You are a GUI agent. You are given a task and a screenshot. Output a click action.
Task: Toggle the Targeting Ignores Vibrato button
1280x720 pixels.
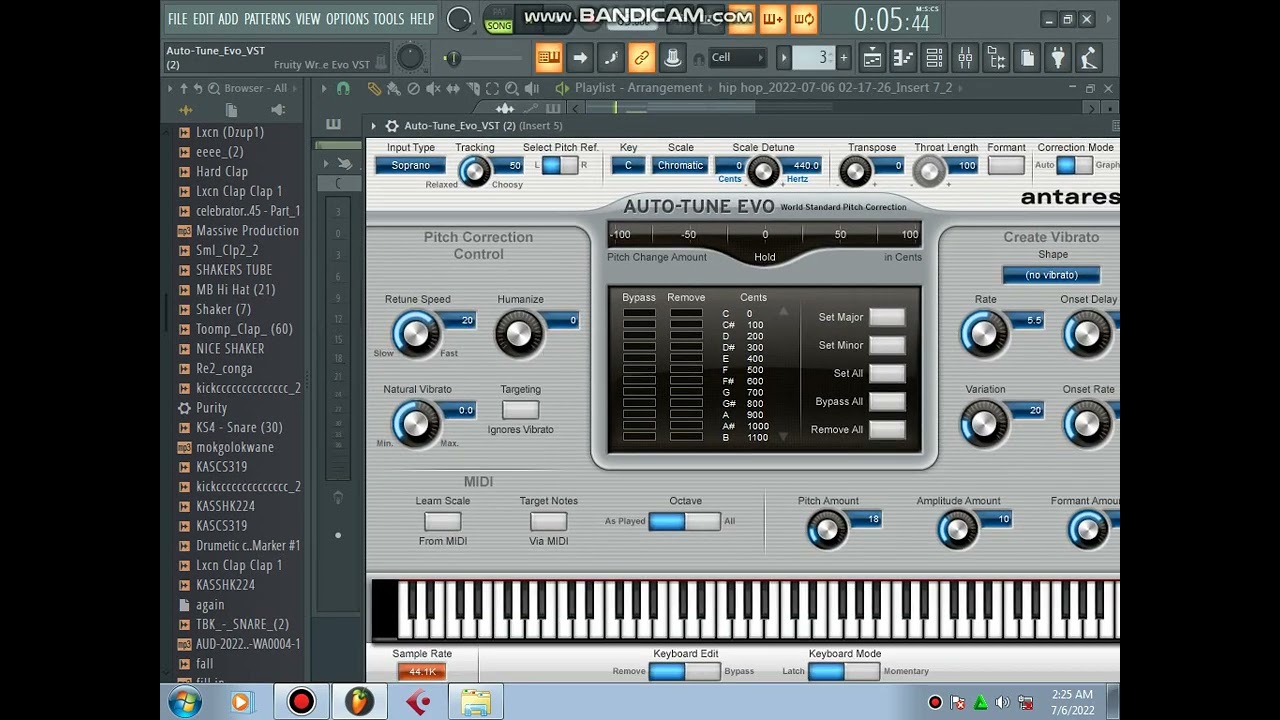(520, 409)
